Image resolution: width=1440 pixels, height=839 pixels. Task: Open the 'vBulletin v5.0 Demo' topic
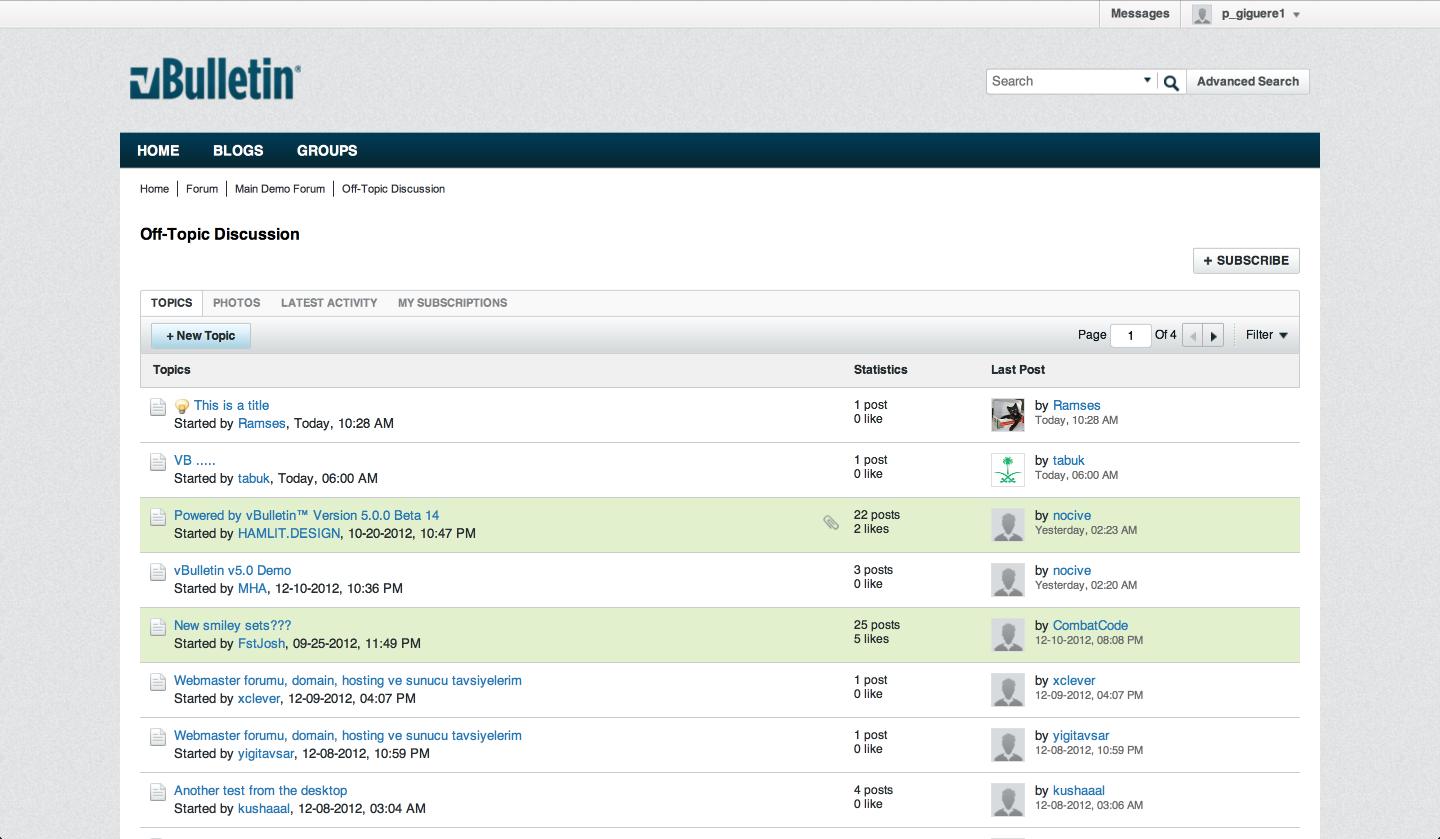(232, 571)
